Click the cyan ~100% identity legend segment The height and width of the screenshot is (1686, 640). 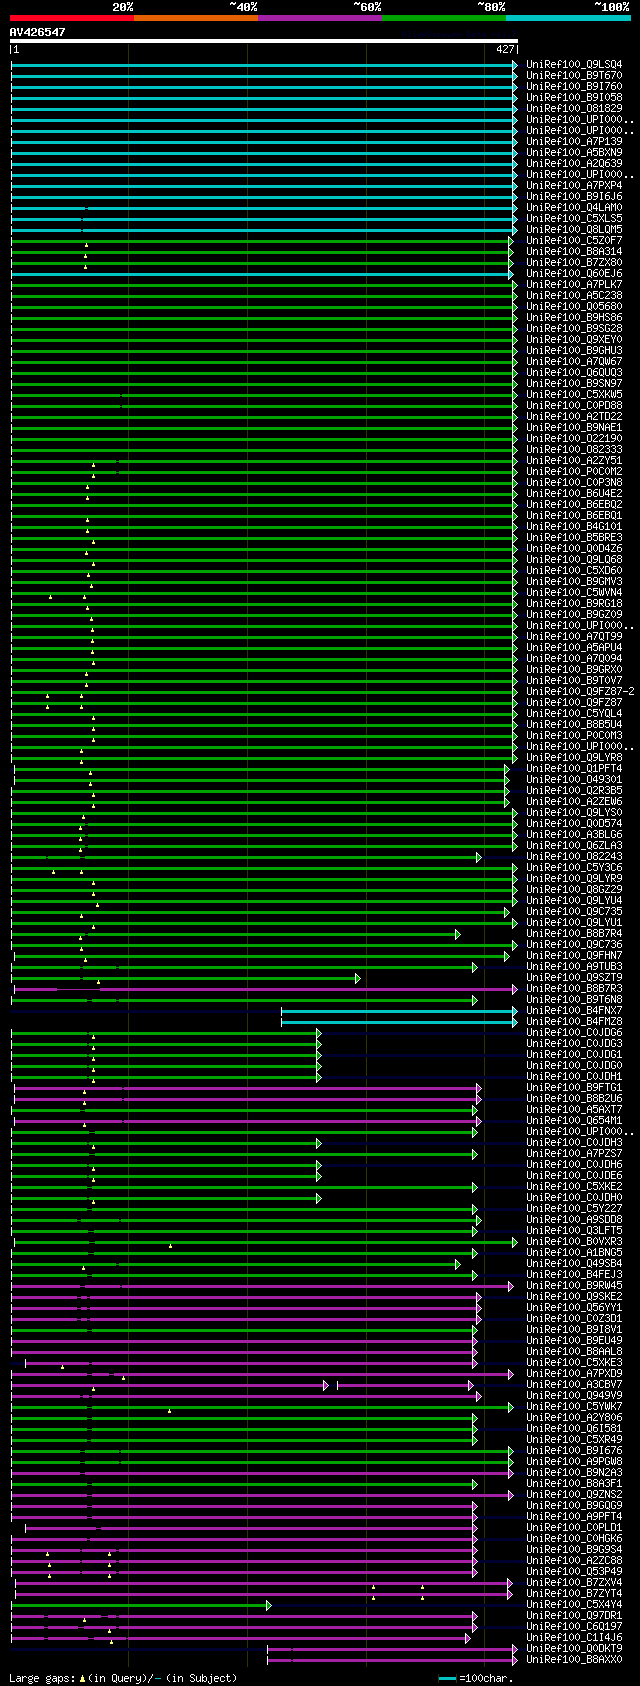(568, 18)
